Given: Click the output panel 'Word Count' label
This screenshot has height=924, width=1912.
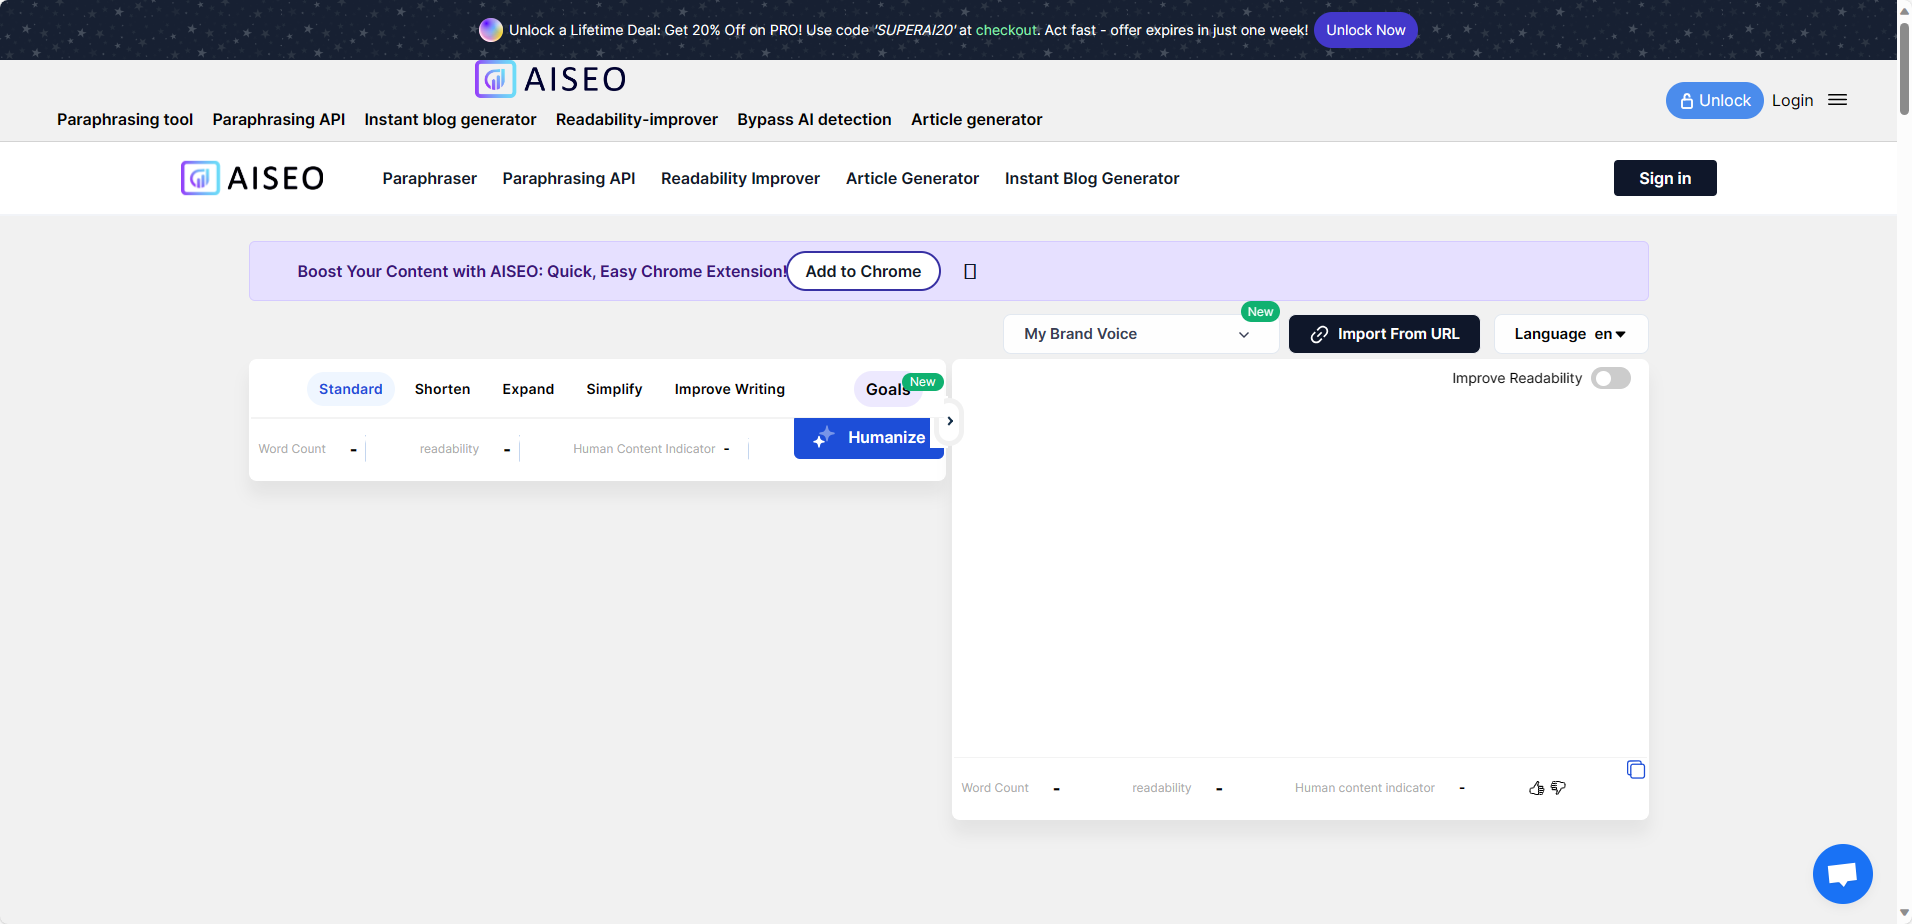Looking at the screenshot, I should pyautogui.click(x=995, y=788).
